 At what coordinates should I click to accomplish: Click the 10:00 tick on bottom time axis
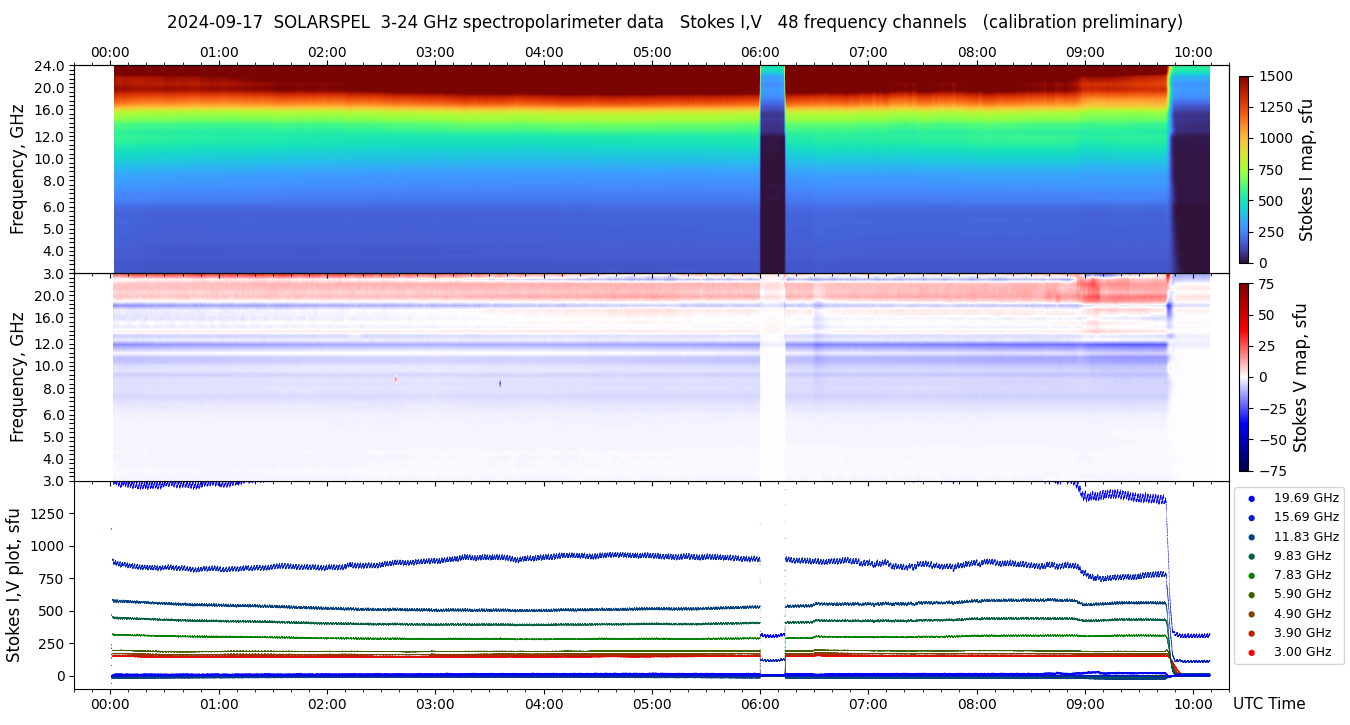[x=1193, y=704]
